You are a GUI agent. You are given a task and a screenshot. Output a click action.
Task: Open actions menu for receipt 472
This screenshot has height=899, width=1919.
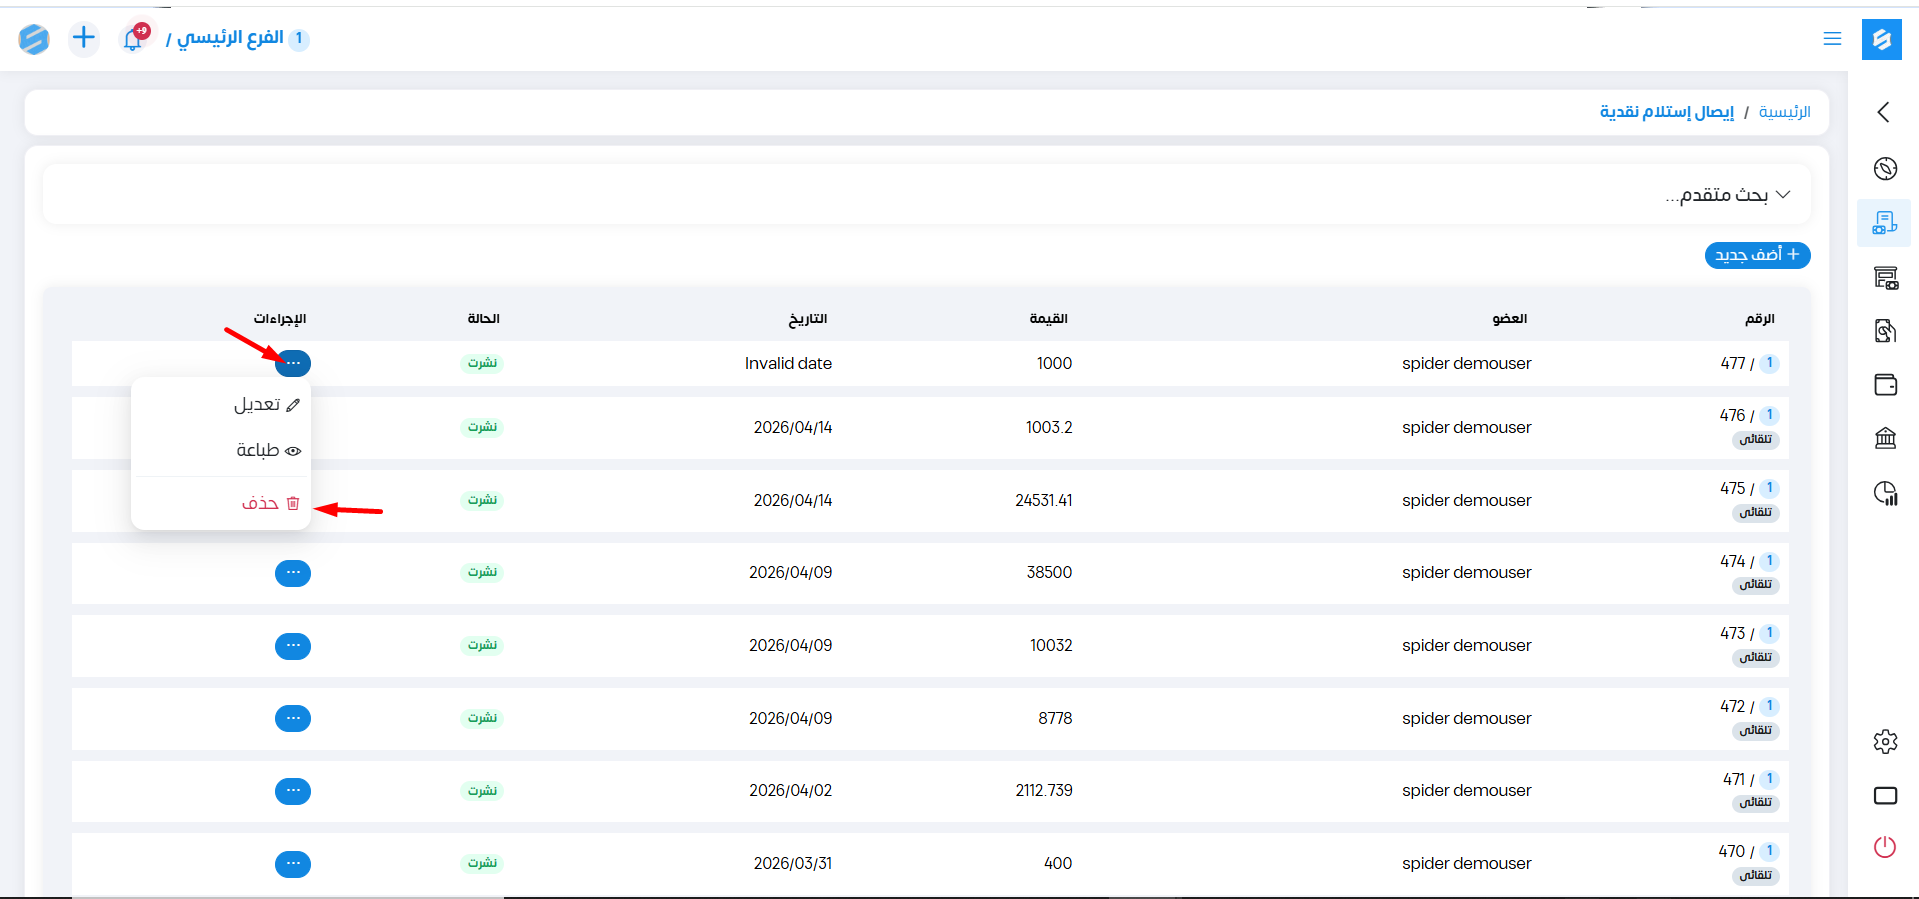tap(293, 719)
